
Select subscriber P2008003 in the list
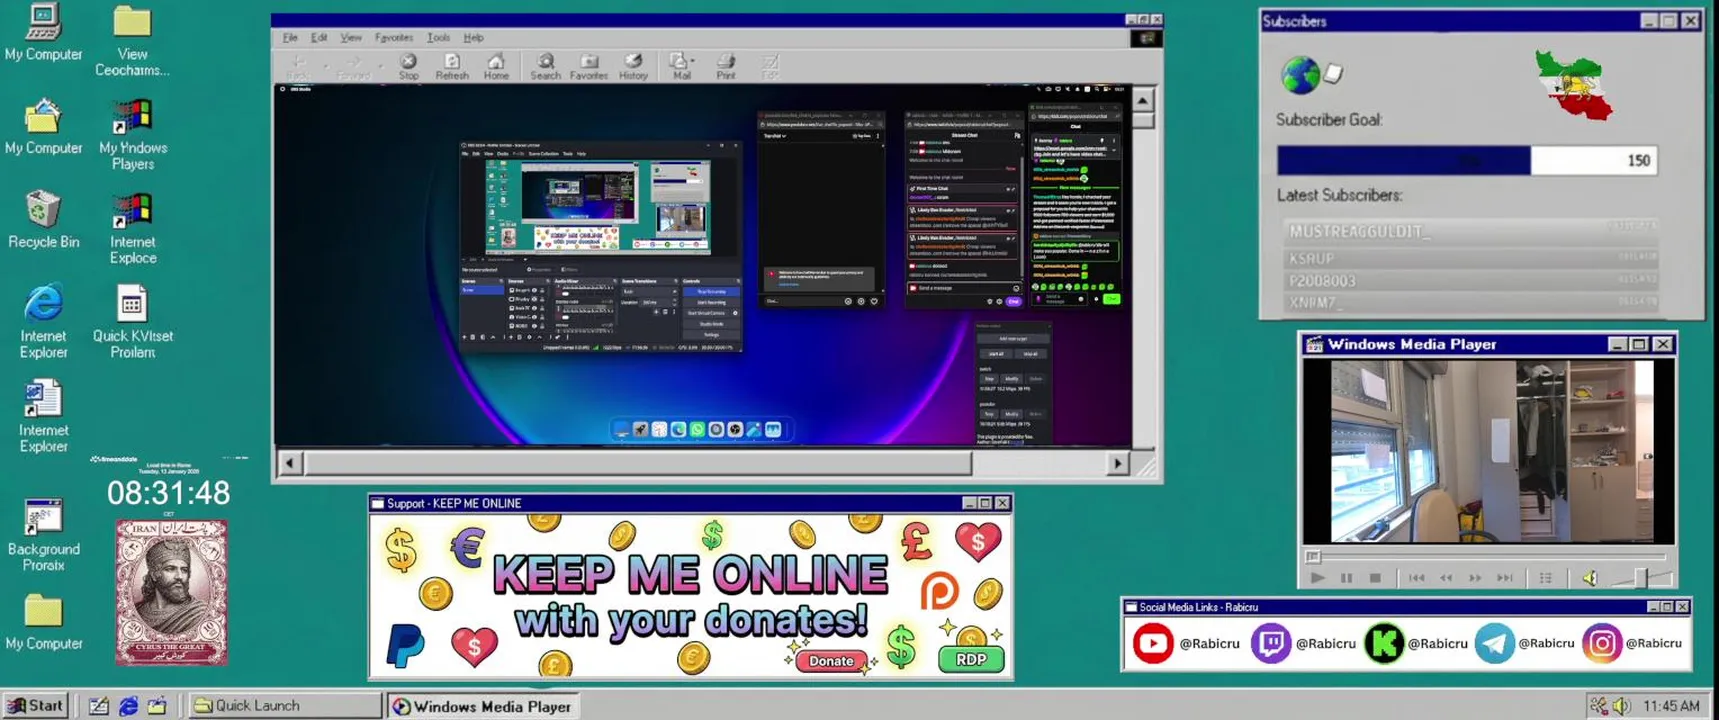(1469, 281)
